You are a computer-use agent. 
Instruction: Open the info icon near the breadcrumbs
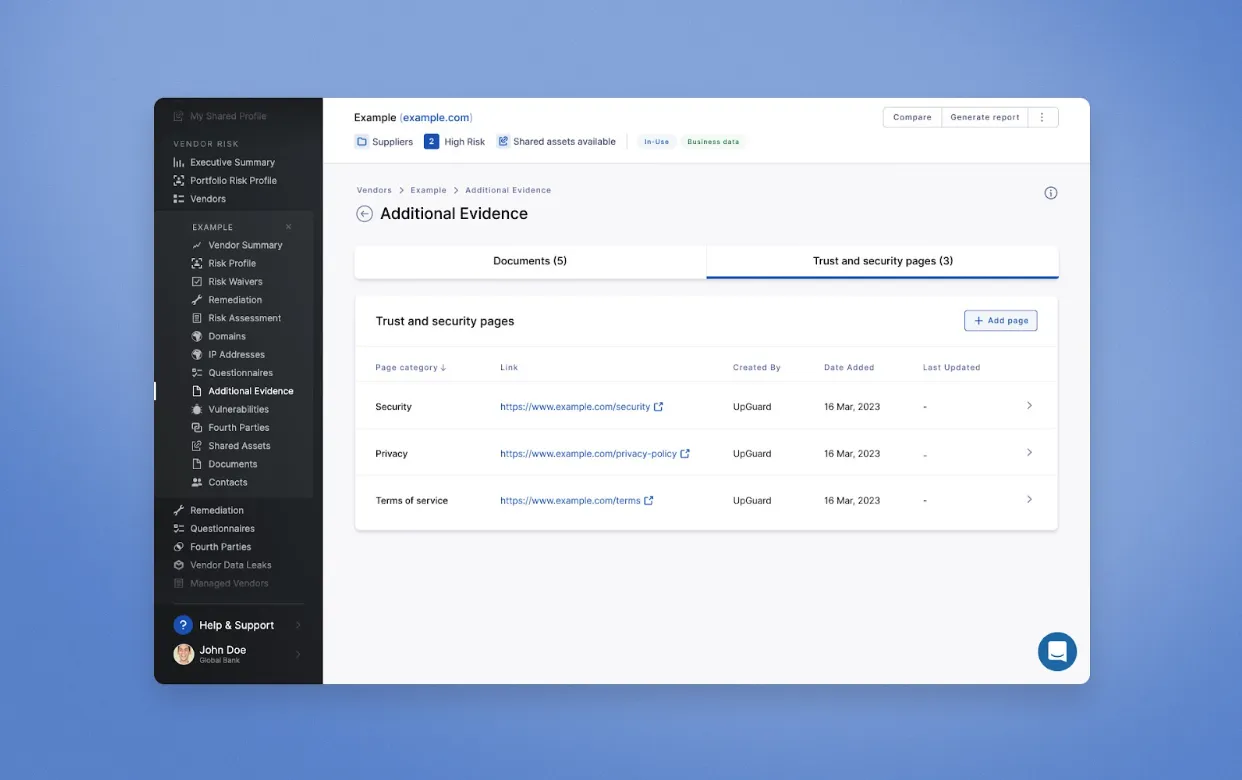tap(1051, 193)
